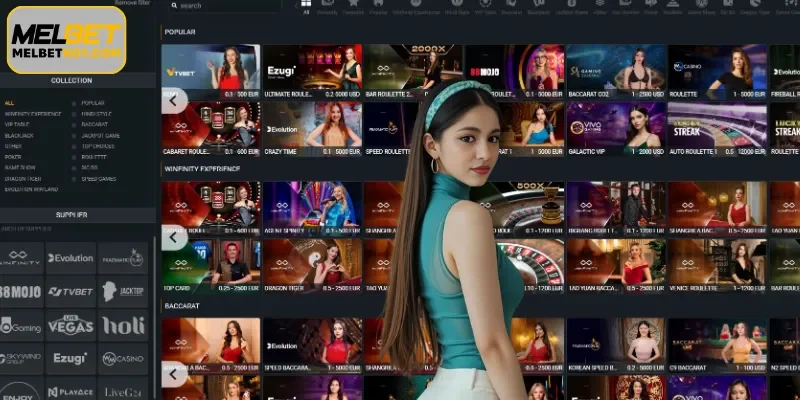Open the C9 Baccarat game thumbnail
This screenshot has height=400, width=800.
tap(717, 345)
